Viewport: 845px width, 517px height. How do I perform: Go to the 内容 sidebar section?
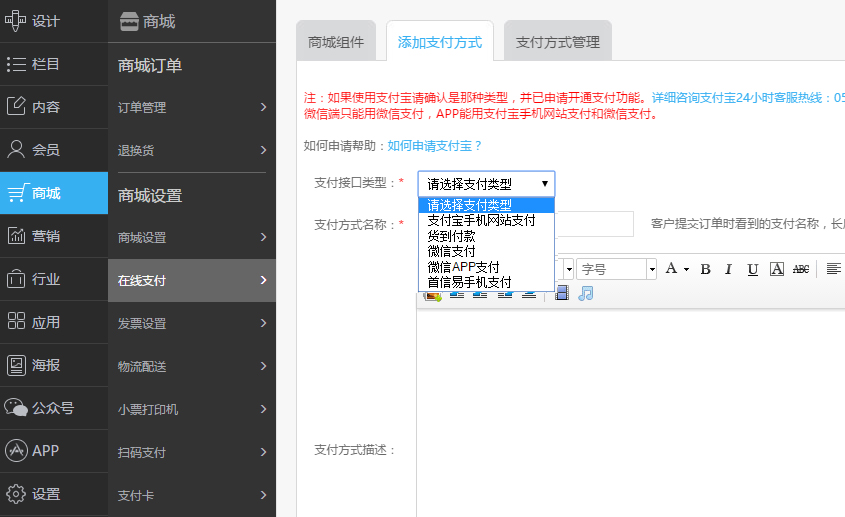pos(54,107)
